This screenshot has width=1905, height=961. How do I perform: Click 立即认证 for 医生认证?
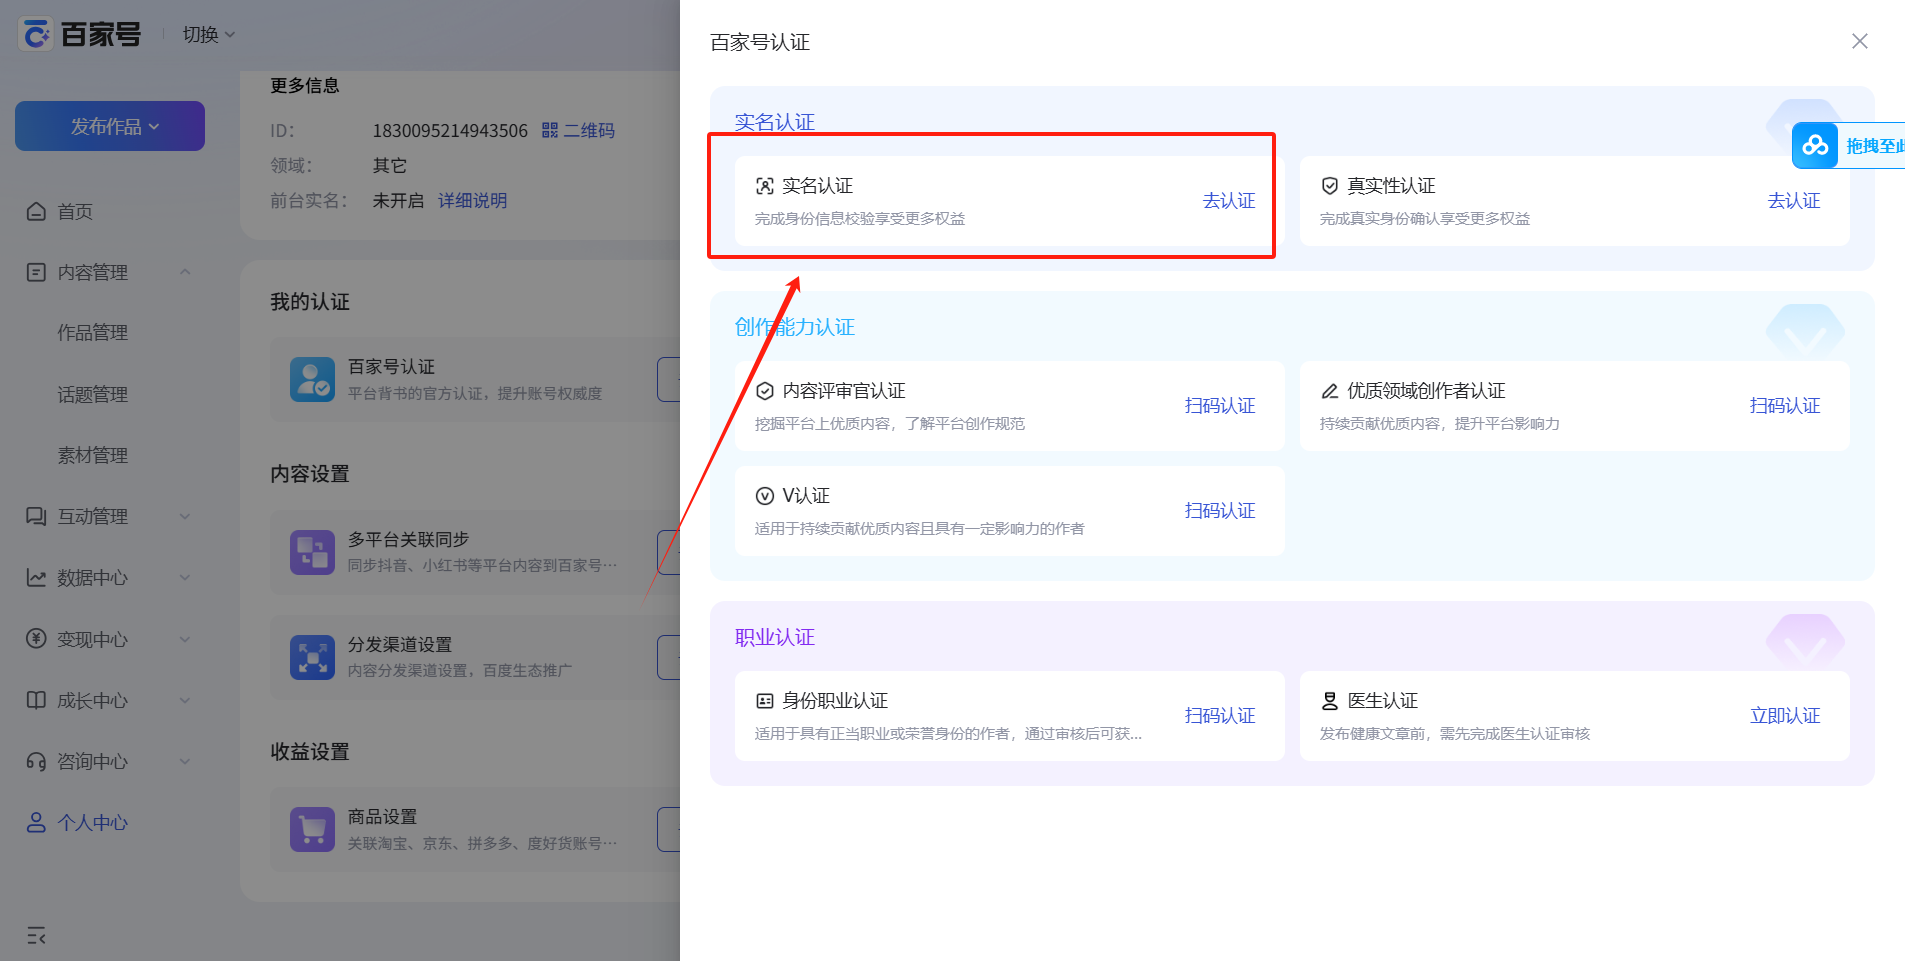click(x=1785, y=716)
